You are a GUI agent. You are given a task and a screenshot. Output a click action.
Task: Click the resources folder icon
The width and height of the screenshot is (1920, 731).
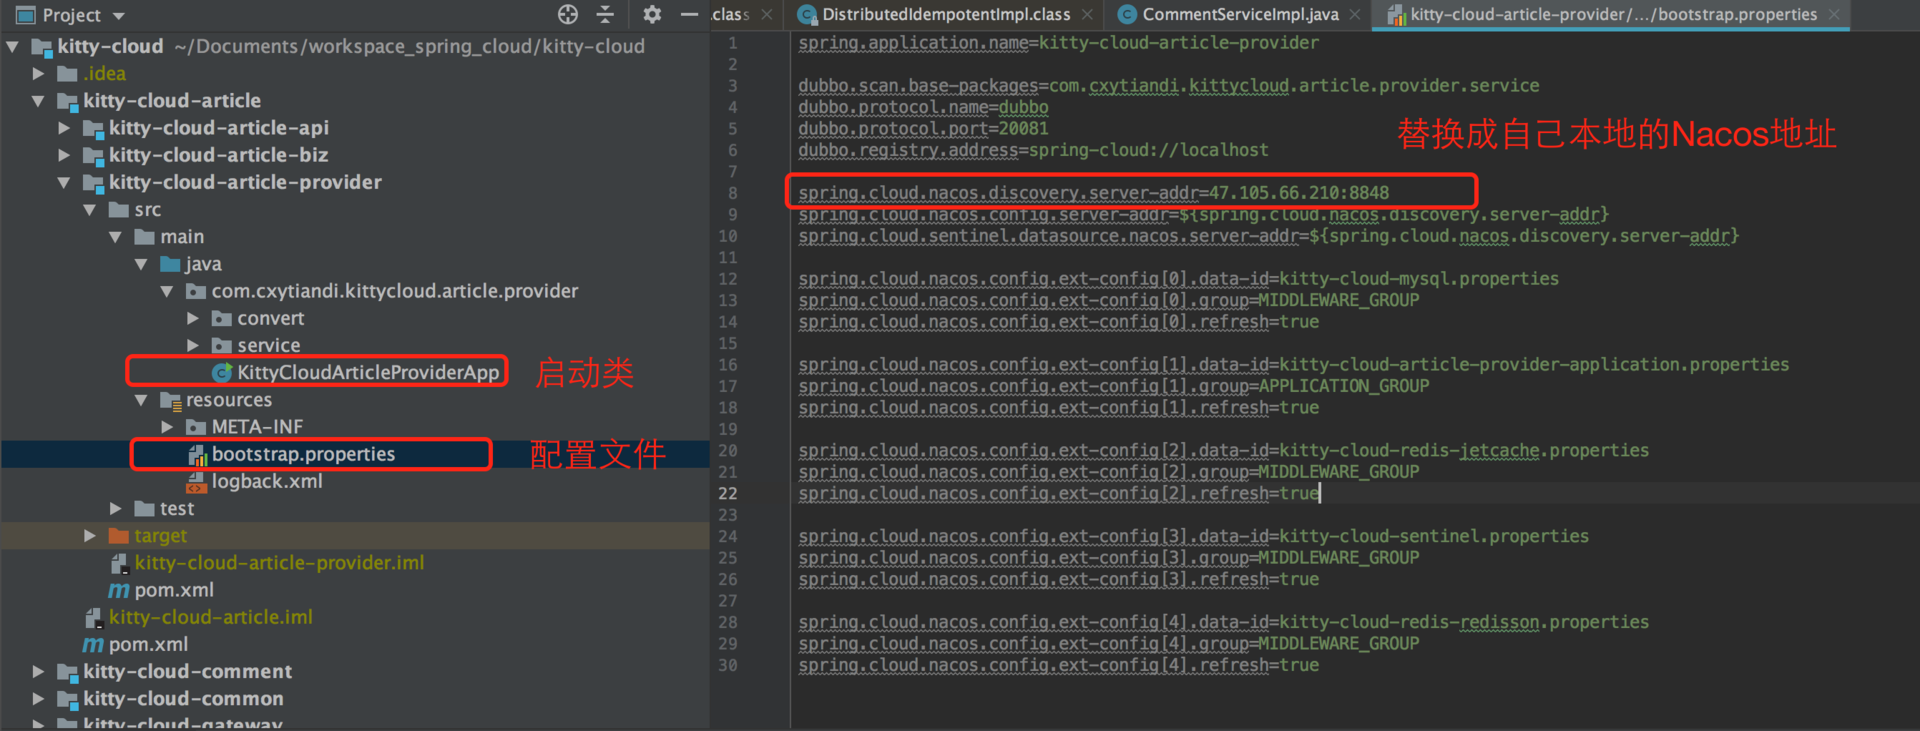click(171, 400)
